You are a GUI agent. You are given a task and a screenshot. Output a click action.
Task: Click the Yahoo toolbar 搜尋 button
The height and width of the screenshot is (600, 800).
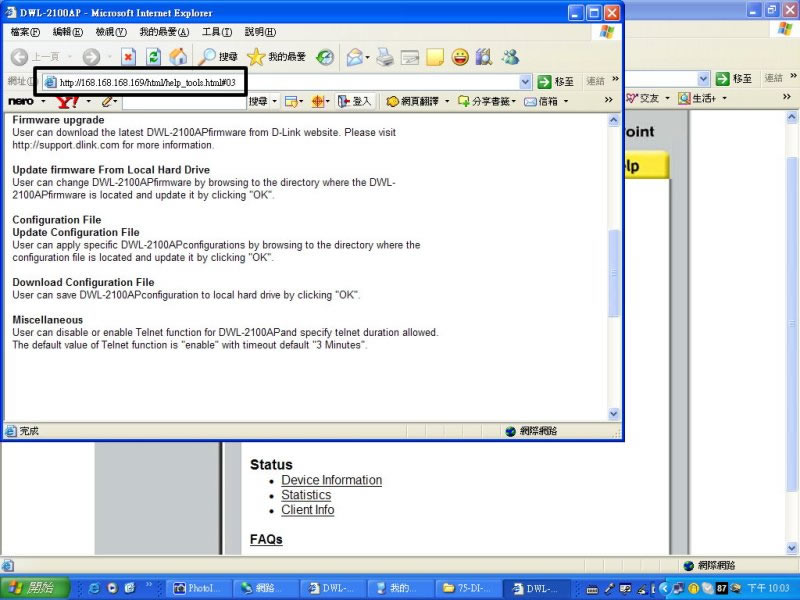(x=258, y=101)
